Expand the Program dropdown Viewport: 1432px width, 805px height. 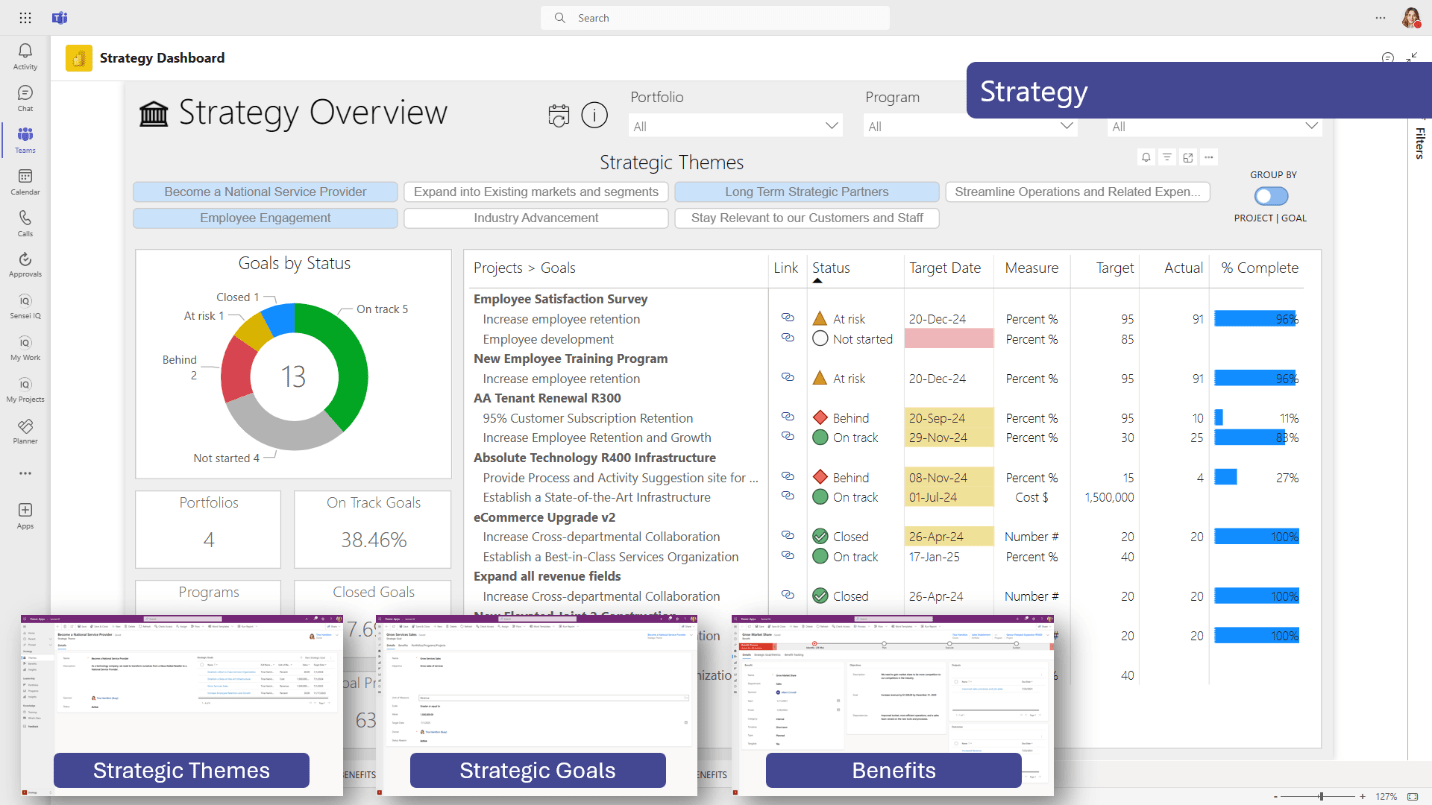click(x=971, y=126)
